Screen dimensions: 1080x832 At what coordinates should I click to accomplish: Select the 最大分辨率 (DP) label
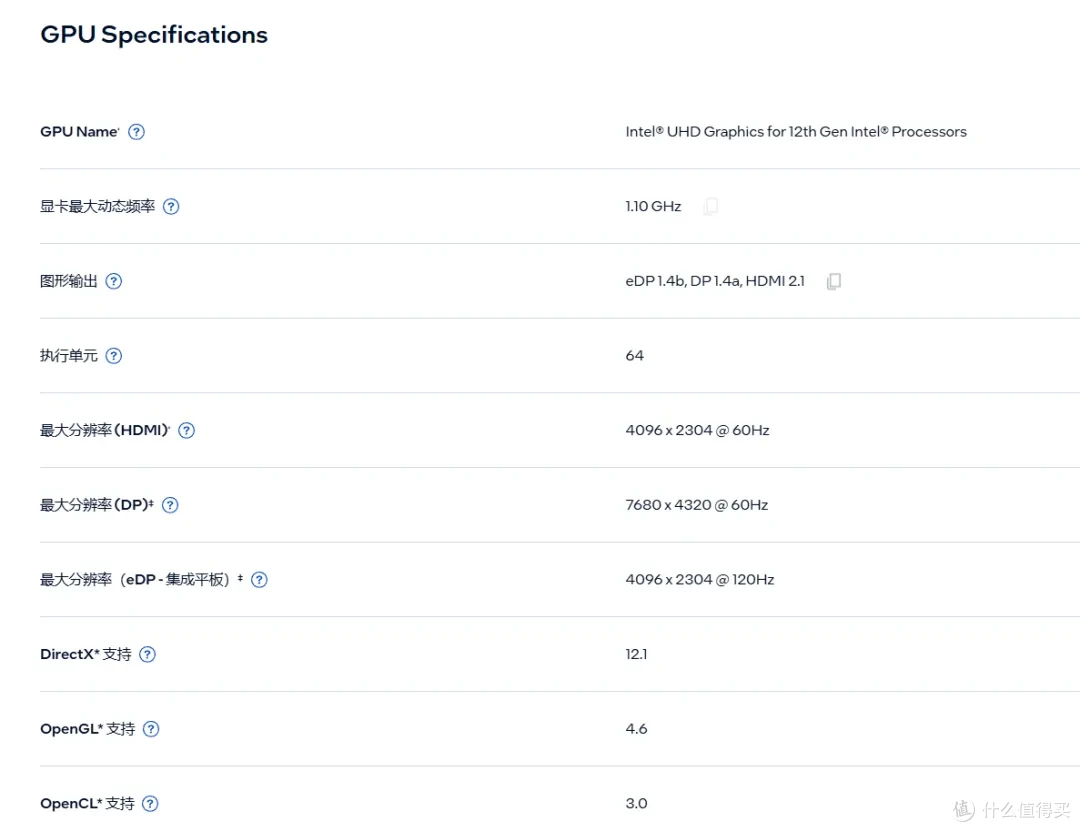[x=96, y=505]
